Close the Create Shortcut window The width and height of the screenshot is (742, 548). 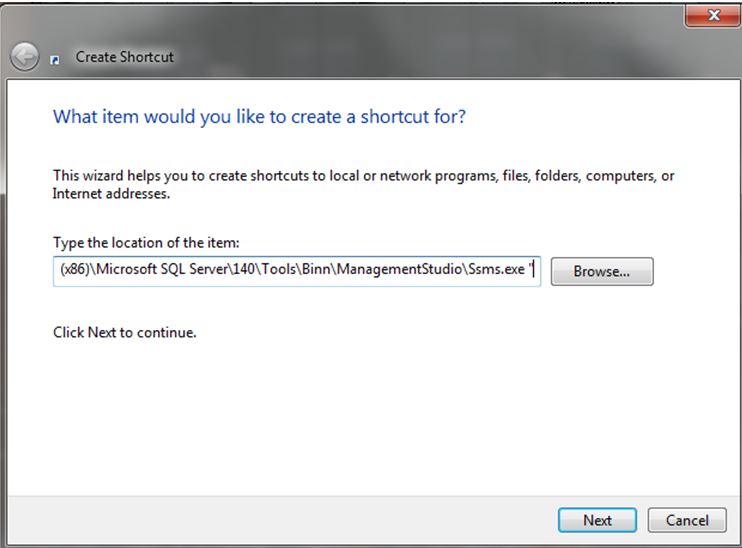pos(714,15)
